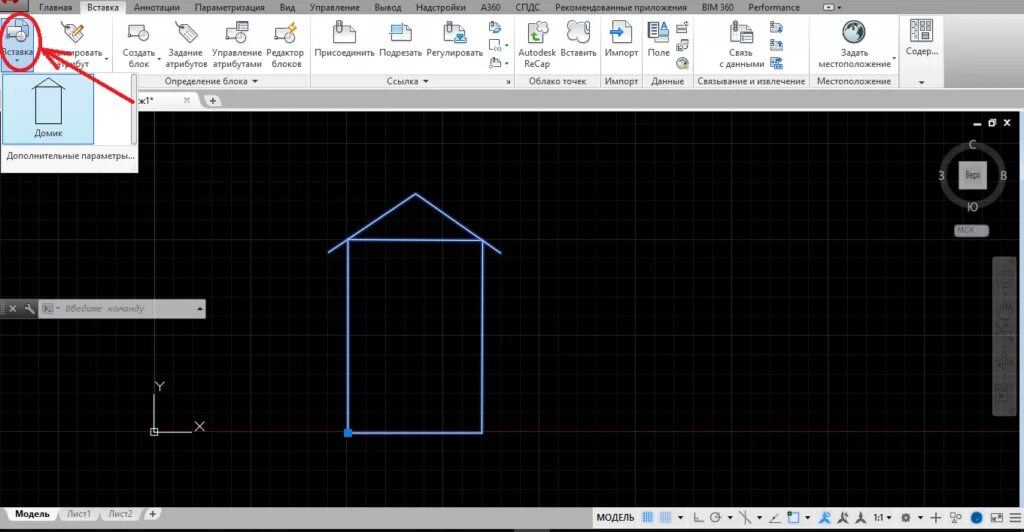
Task: Open the Создать блок tool
Action: pyautogui.click(x=138, y=44)
